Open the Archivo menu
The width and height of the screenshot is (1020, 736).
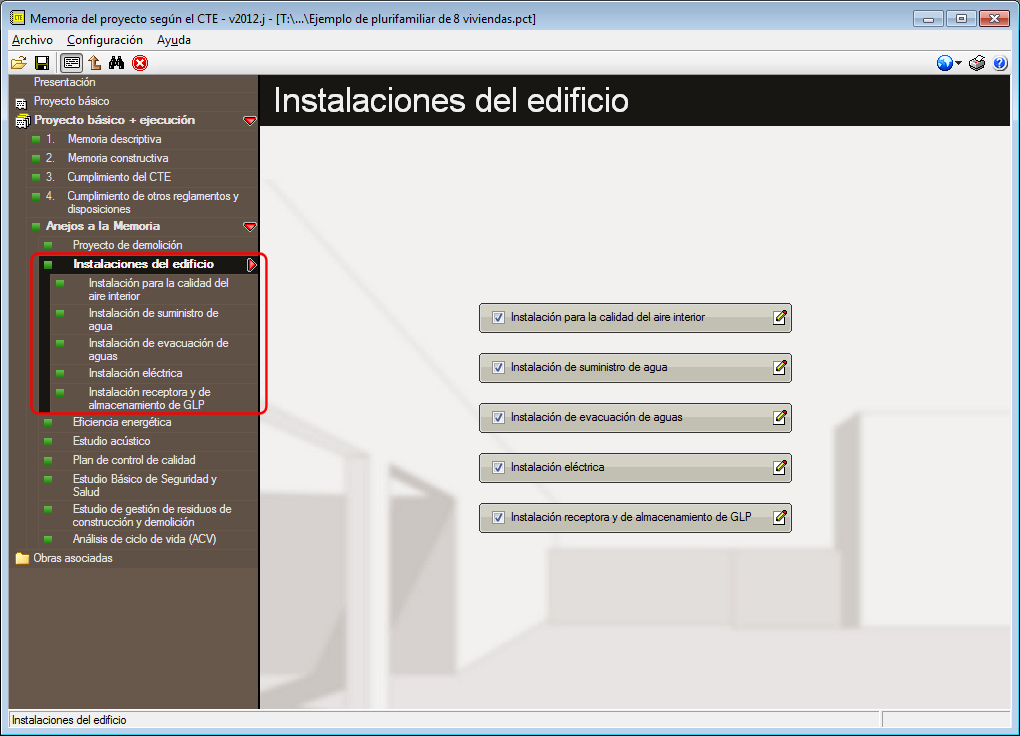point(32,40)
